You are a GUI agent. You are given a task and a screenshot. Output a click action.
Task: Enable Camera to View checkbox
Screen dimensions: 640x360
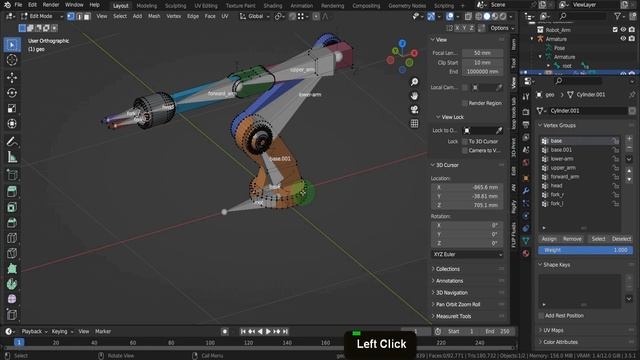[x=465, y=151]
